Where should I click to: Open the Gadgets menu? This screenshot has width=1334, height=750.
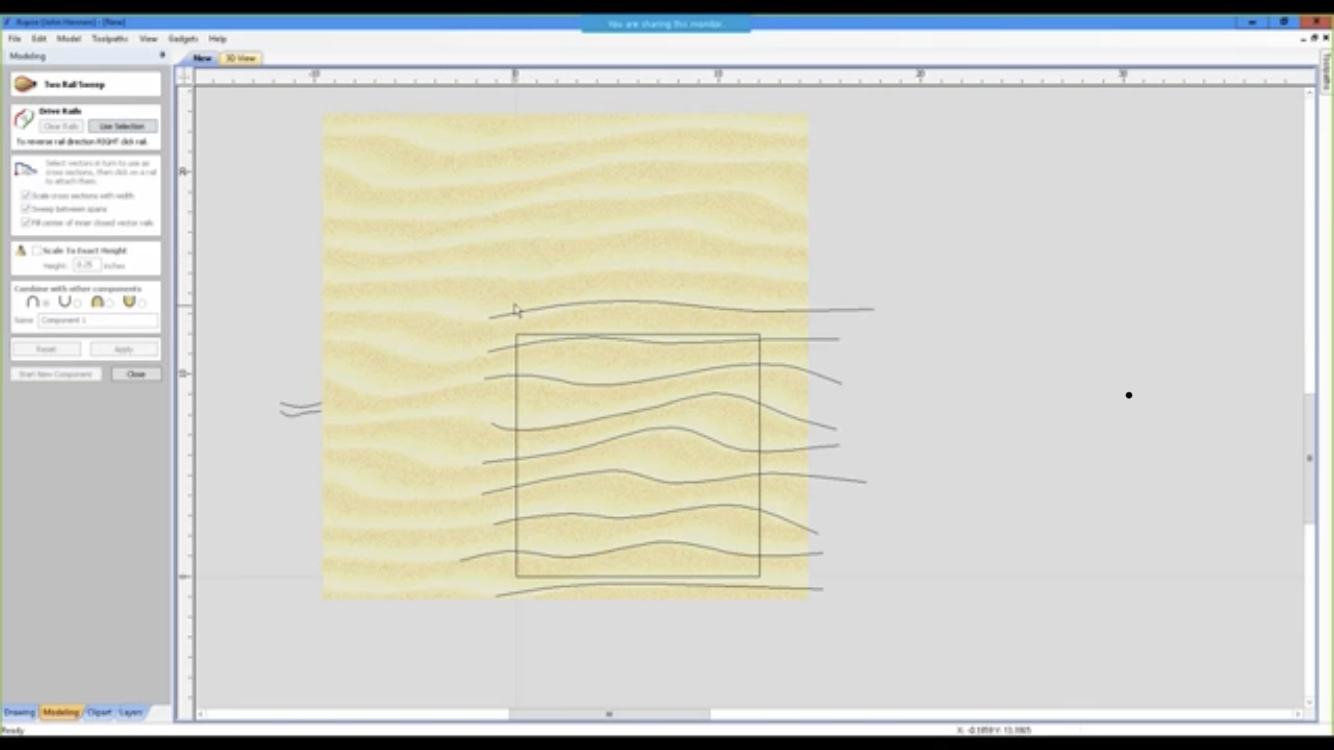click(x=183, y=39)
